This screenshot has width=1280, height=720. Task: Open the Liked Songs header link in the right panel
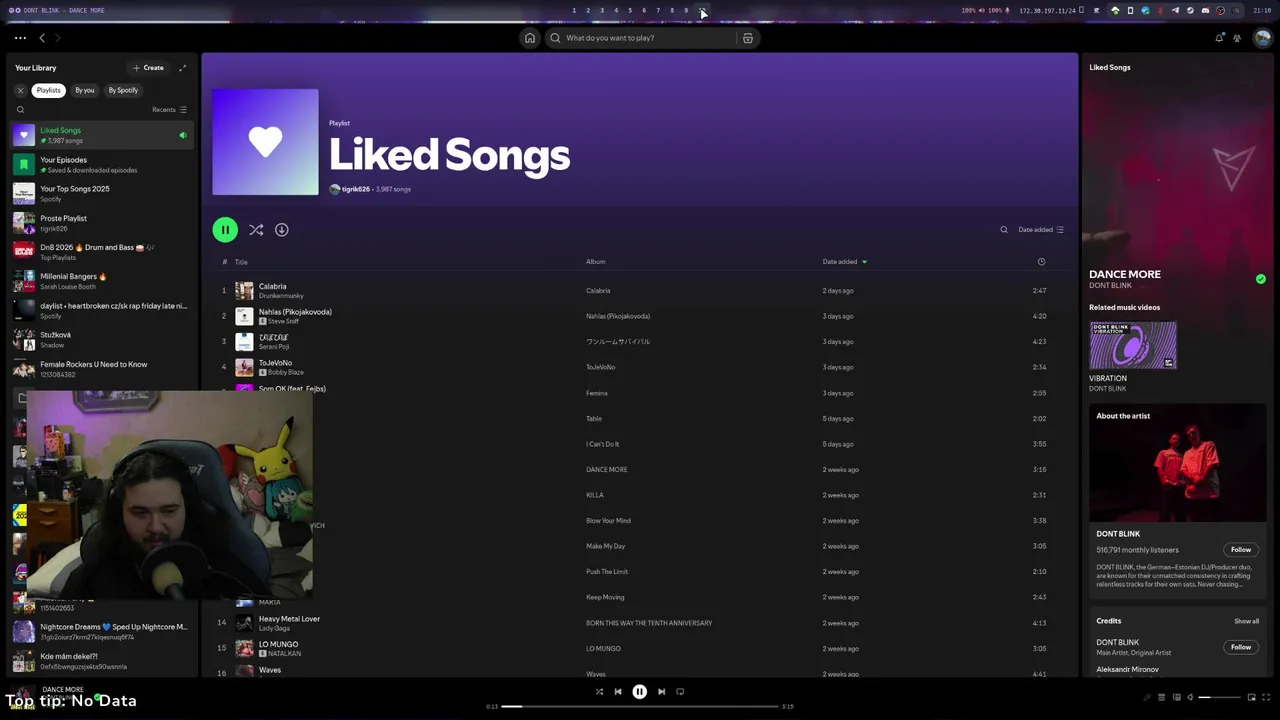coord(1110,68)
